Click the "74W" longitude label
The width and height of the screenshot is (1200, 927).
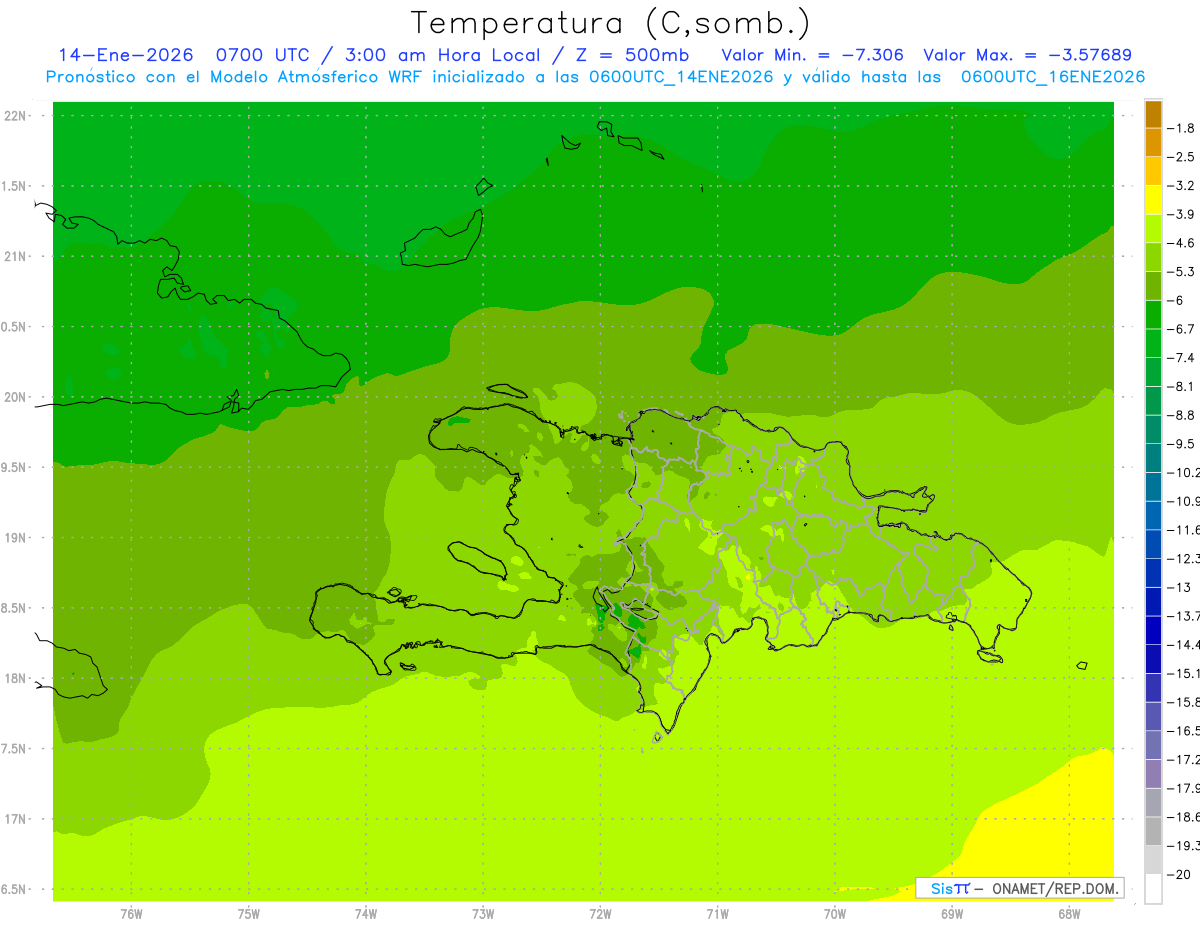(x=366, y=913)
